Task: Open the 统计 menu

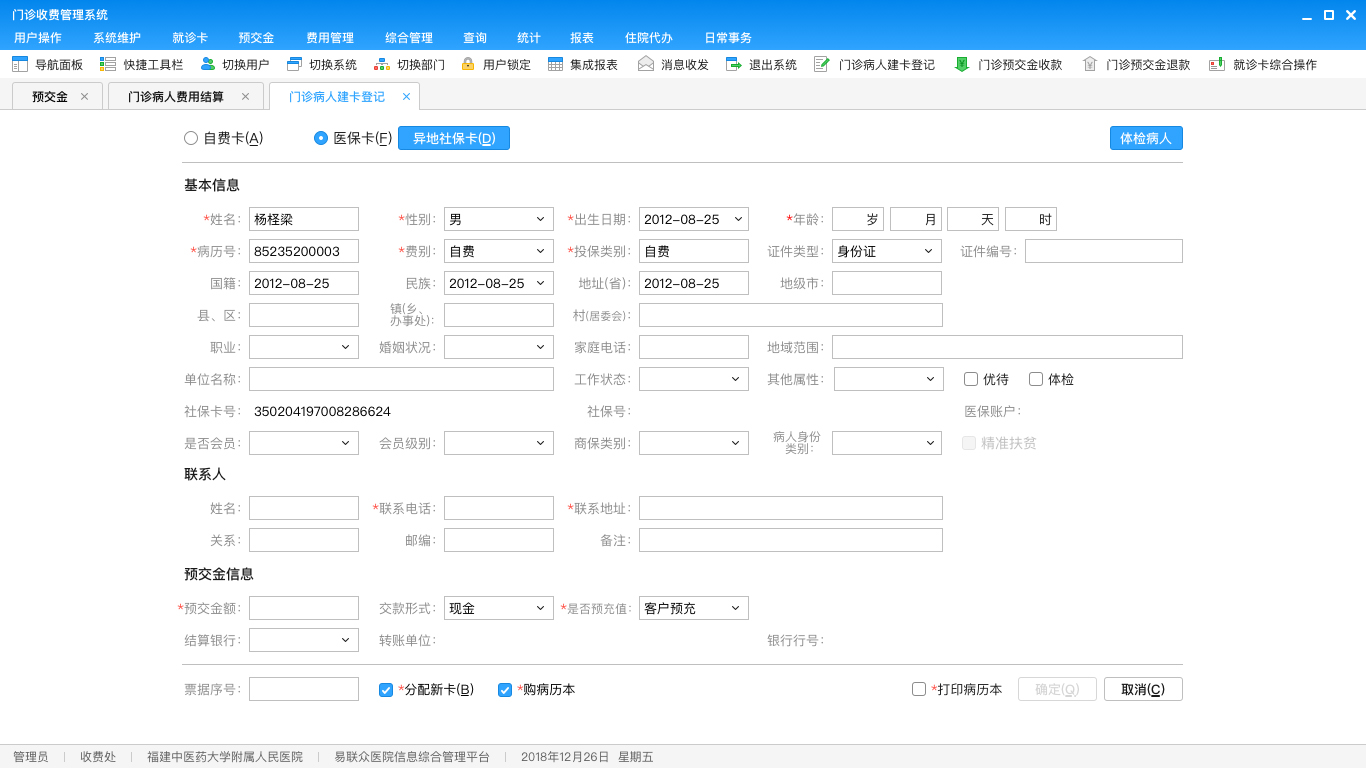Action: click(529, 38)
